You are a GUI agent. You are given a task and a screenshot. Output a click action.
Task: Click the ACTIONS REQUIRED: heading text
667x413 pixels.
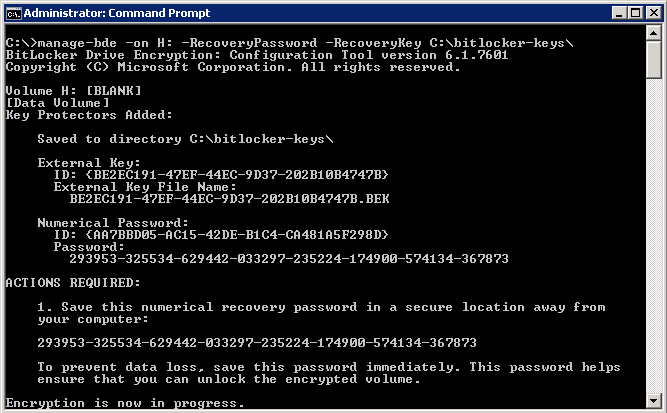[73, 283]
